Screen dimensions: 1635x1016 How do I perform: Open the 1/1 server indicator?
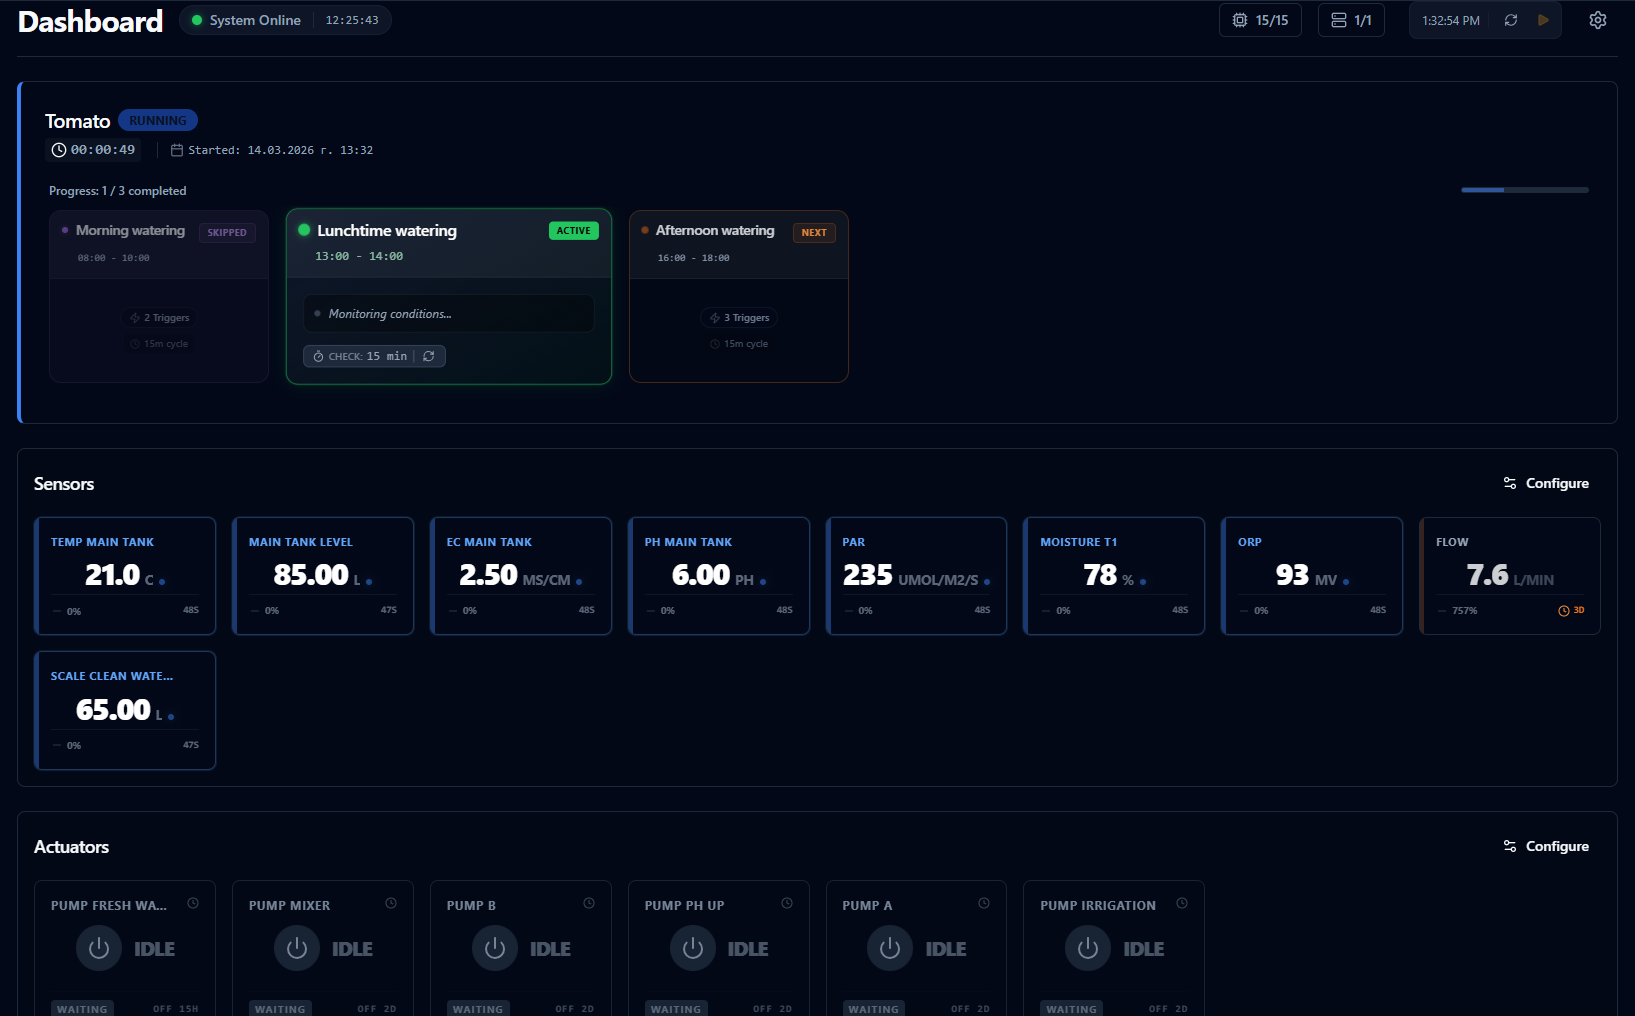point(1351,20)
